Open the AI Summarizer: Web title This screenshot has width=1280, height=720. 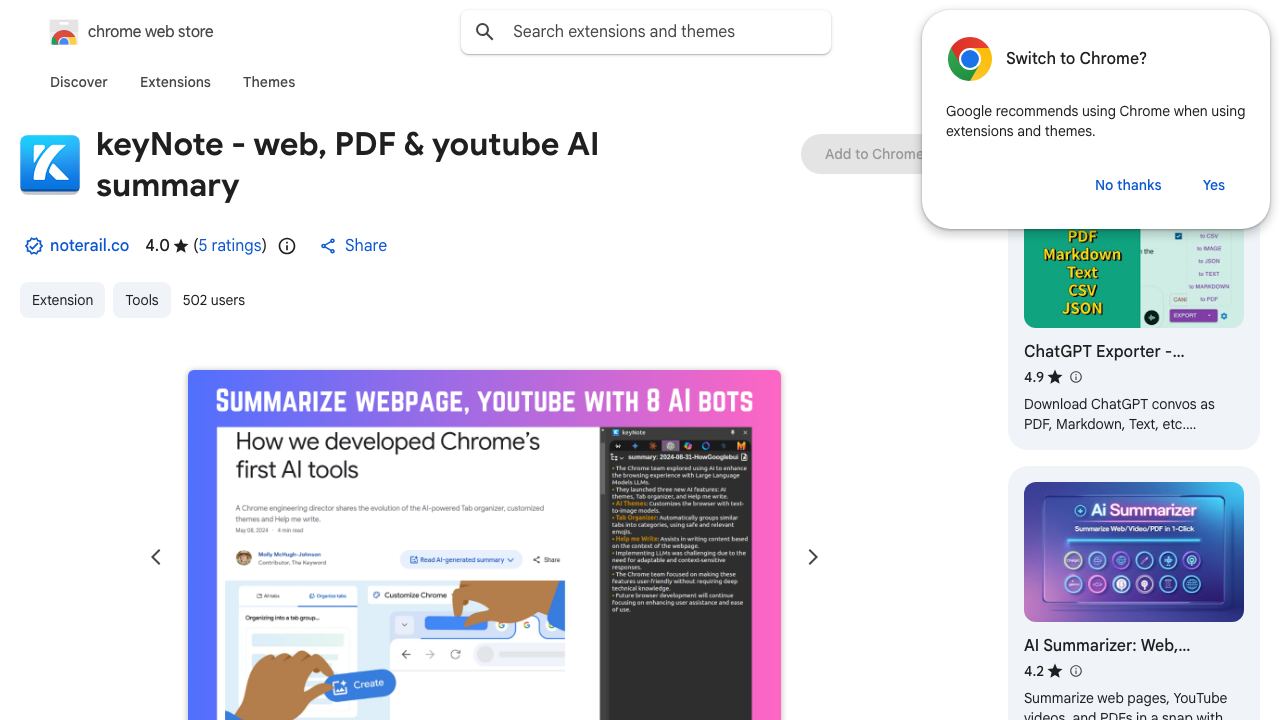pyautogui.click(x=1107, y=645)
